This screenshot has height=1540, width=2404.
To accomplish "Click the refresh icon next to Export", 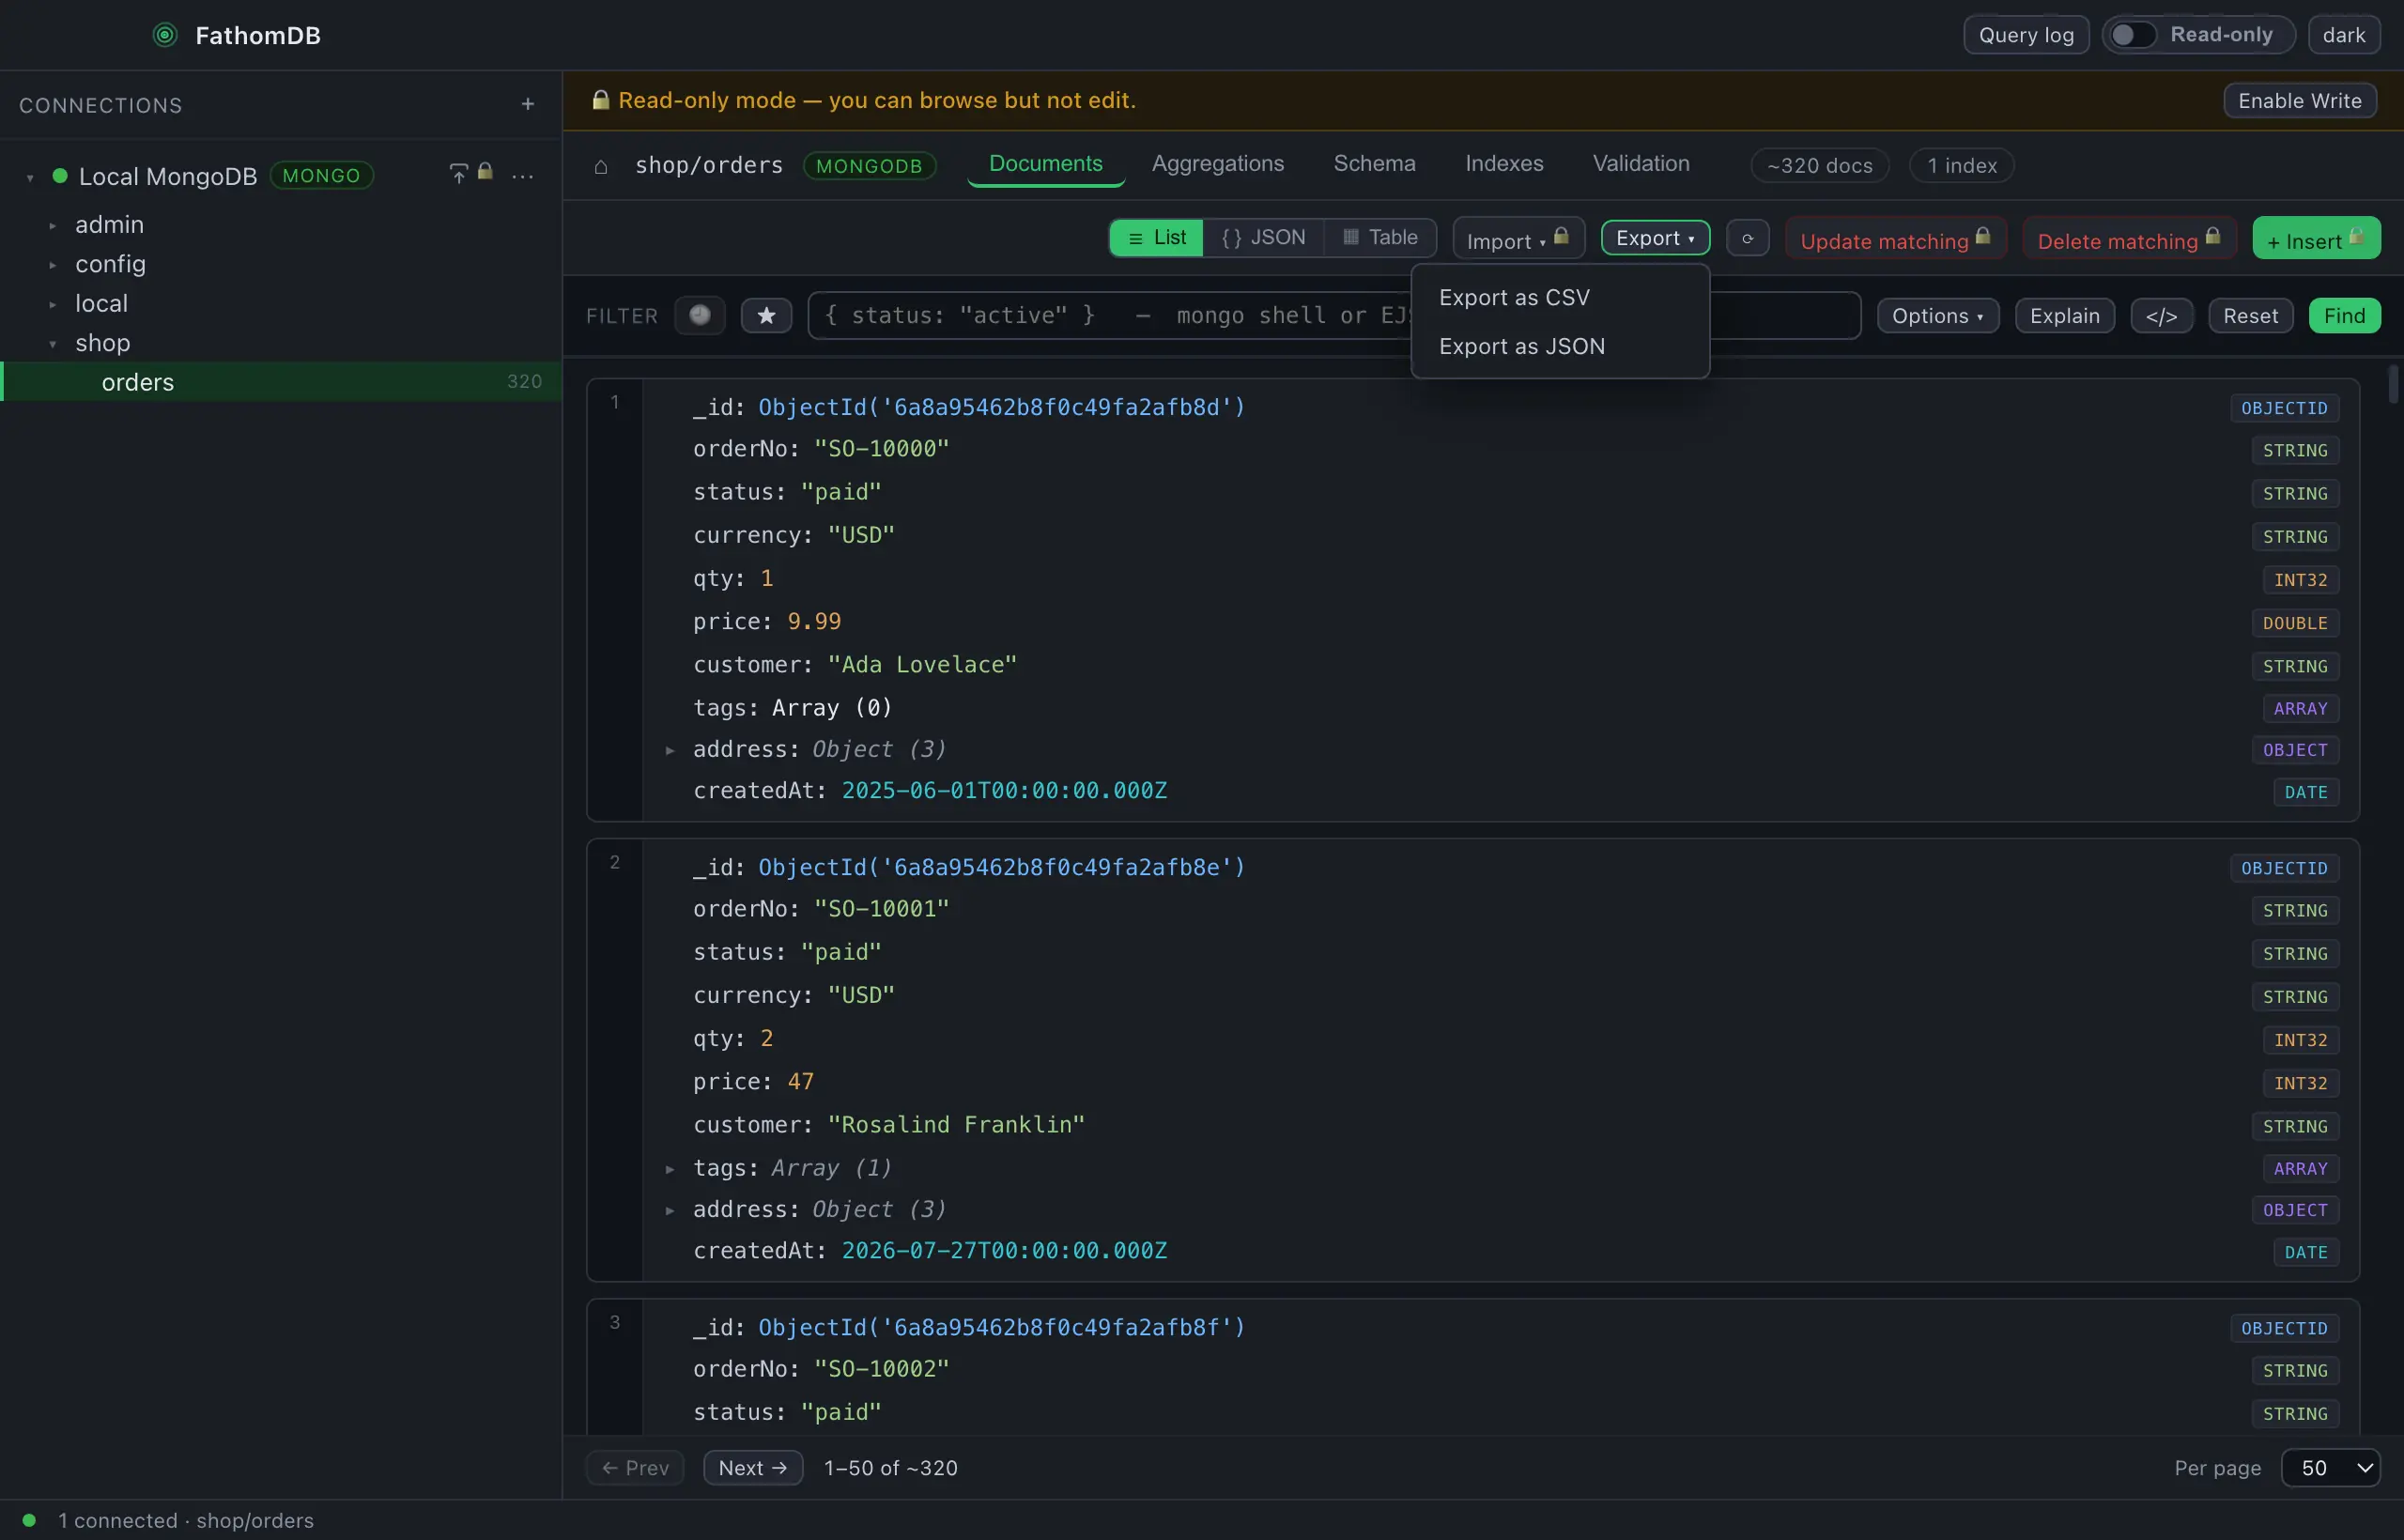I will point(1747,238).
